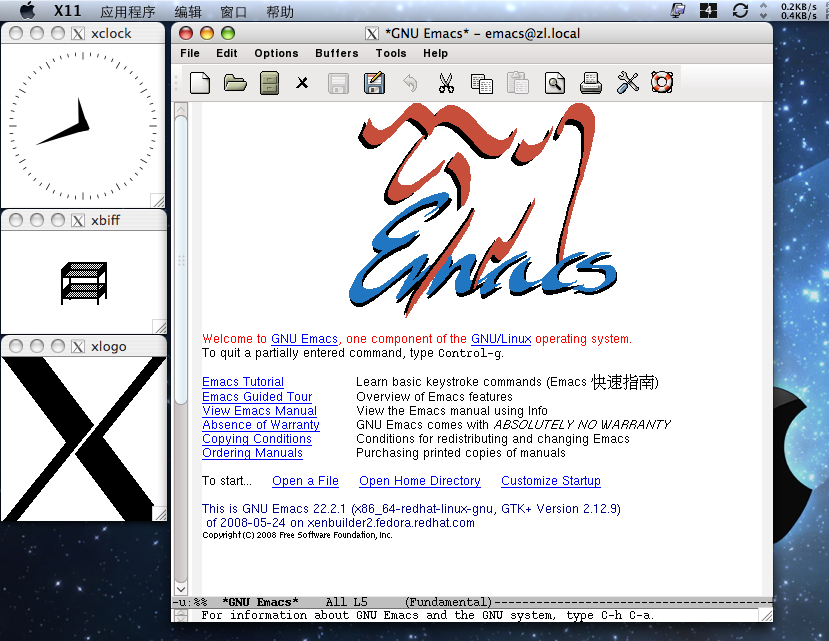Click the Print buffer printer icon
The width and height of the screenshot is (829, 641).
[591, 83]
